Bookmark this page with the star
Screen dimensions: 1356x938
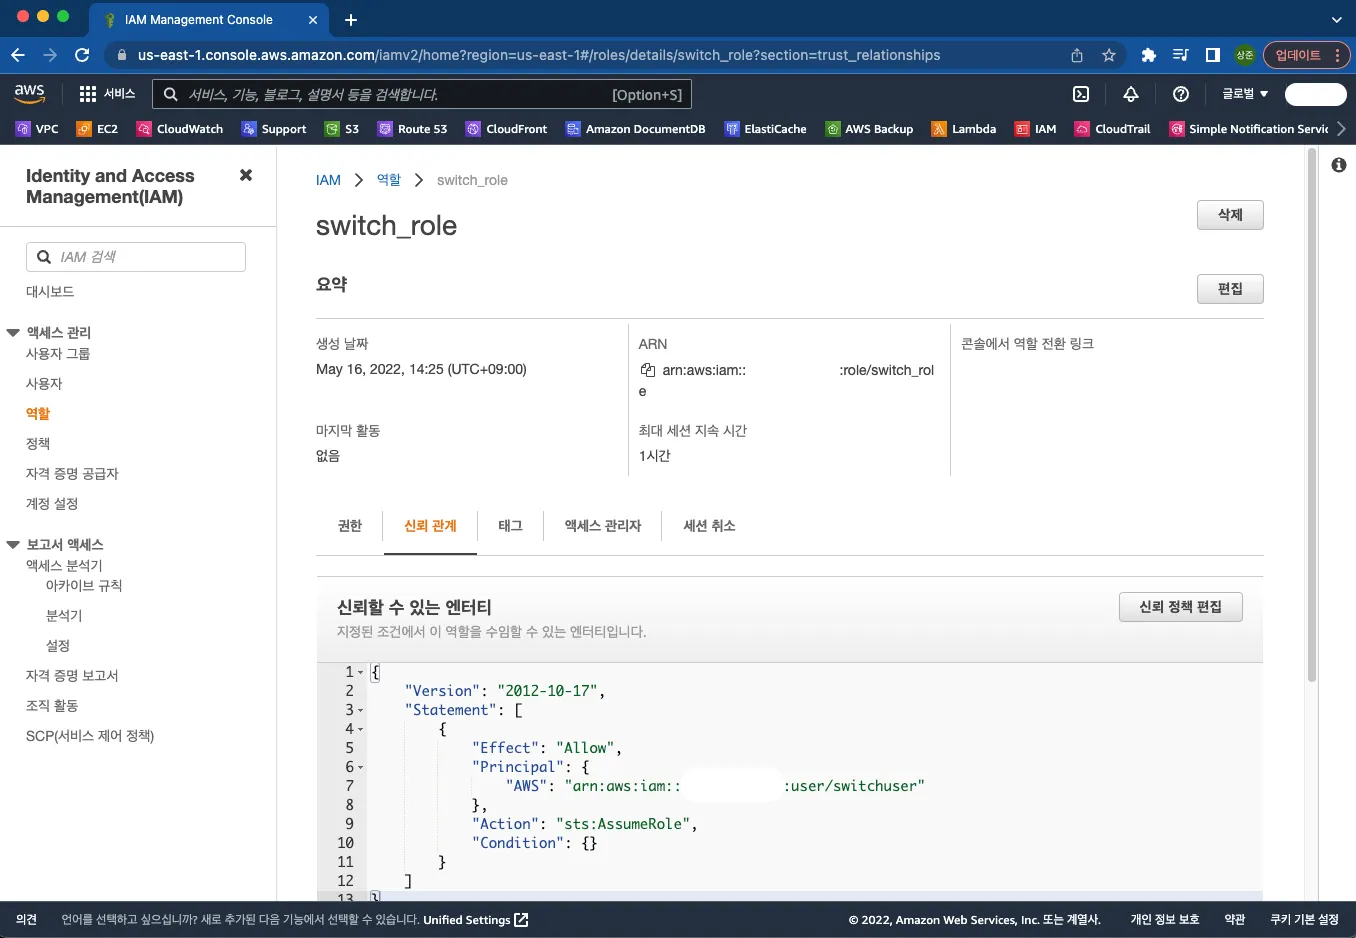[1109, 55]
